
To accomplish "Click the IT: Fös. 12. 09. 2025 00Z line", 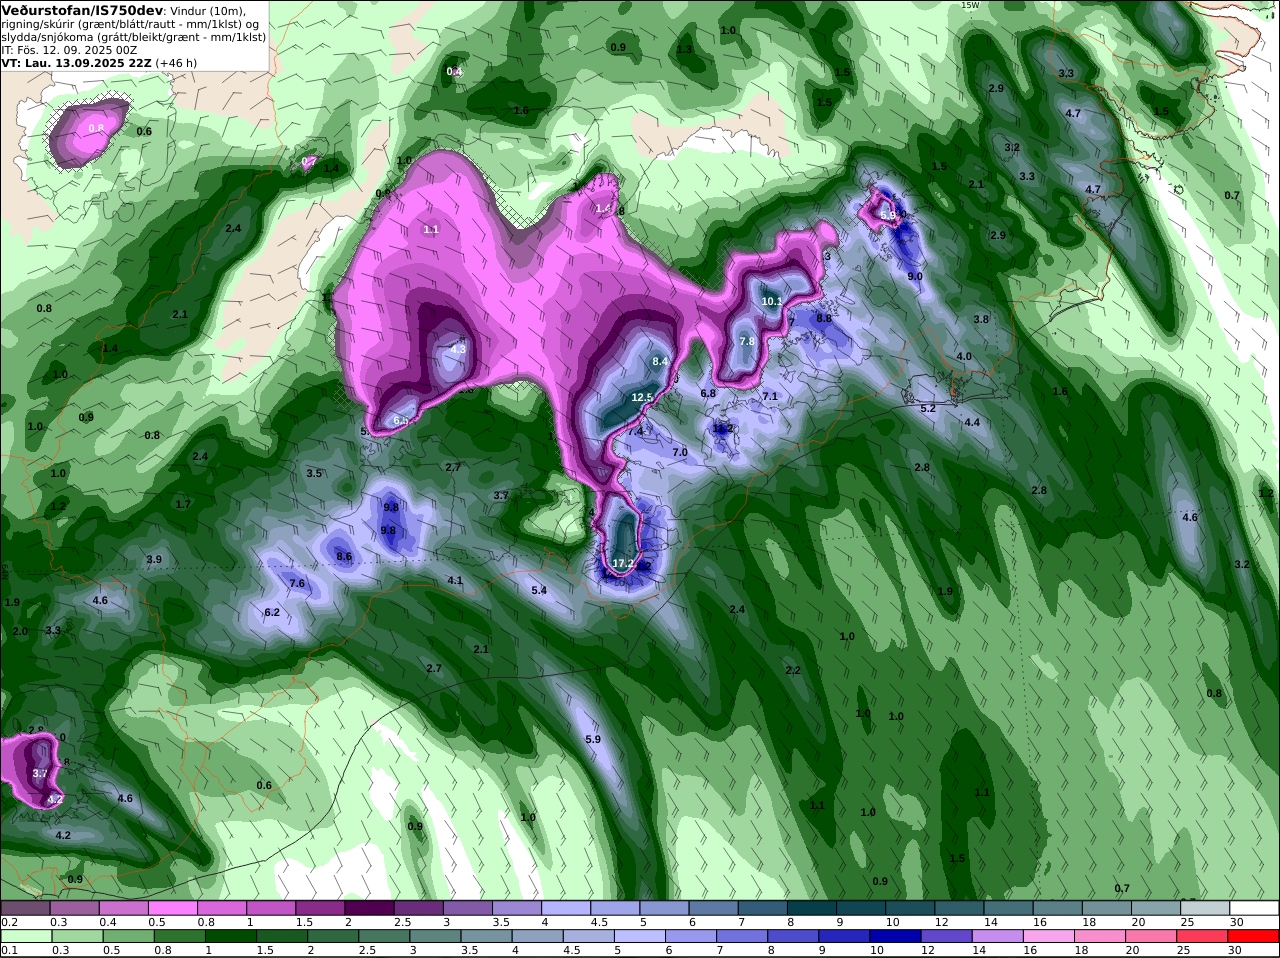I will (x=69, y=49).
